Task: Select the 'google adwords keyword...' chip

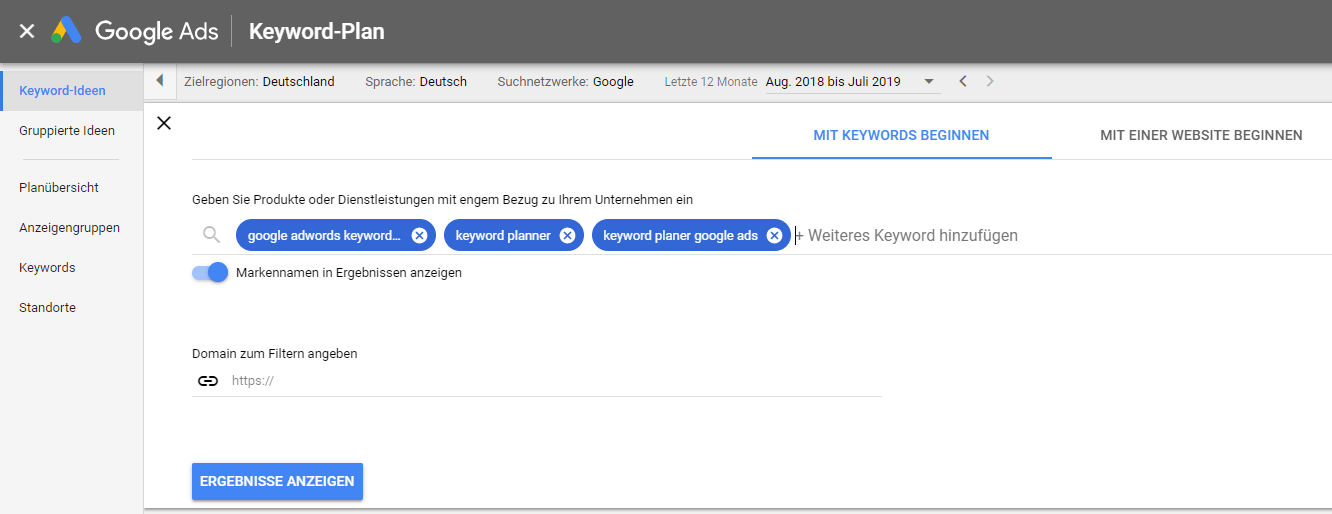Action: click(324, 235)
